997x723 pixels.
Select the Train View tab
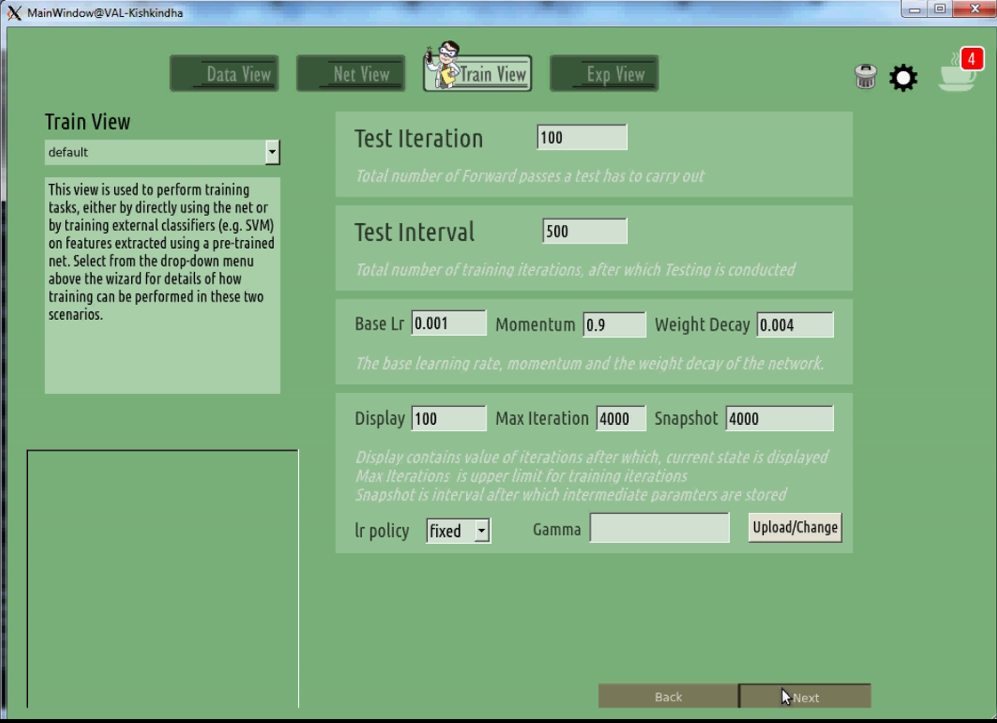click(x=478, y=74)
